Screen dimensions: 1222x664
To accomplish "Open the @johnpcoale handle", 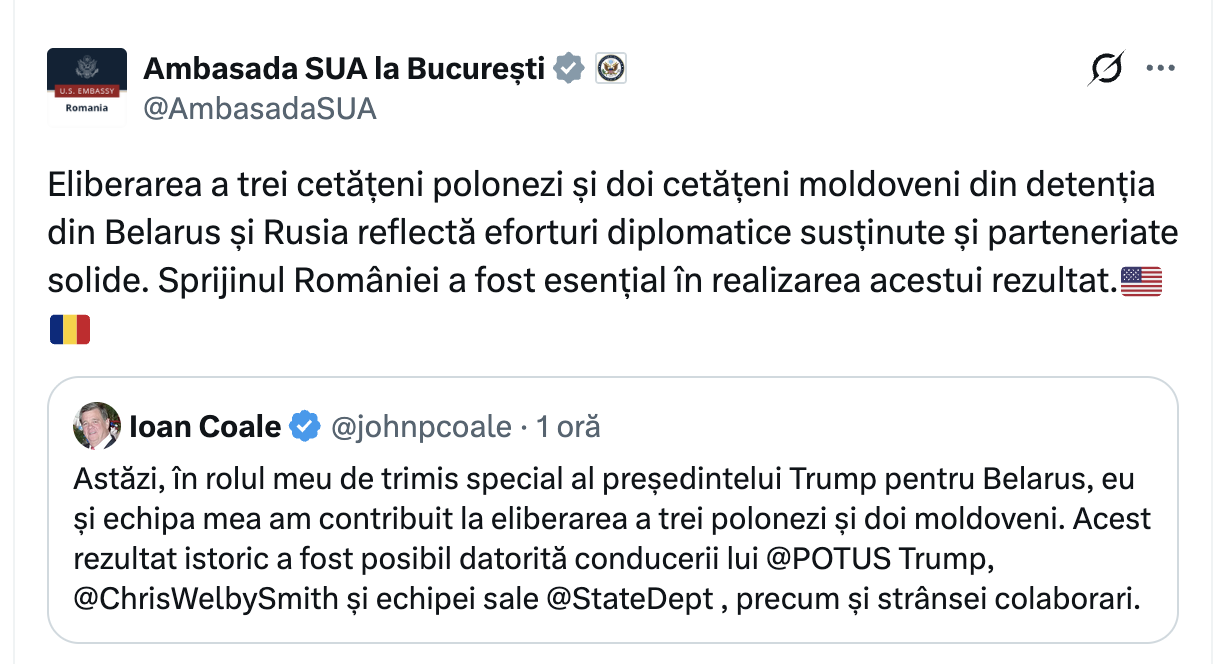I will pos(420,427).
